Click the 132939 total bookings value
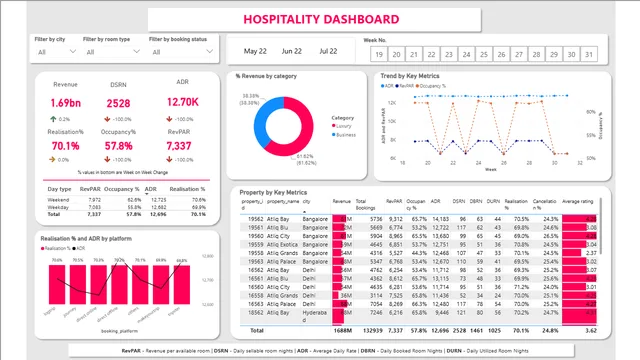640x360 pixels. click(x=373, y=331)
